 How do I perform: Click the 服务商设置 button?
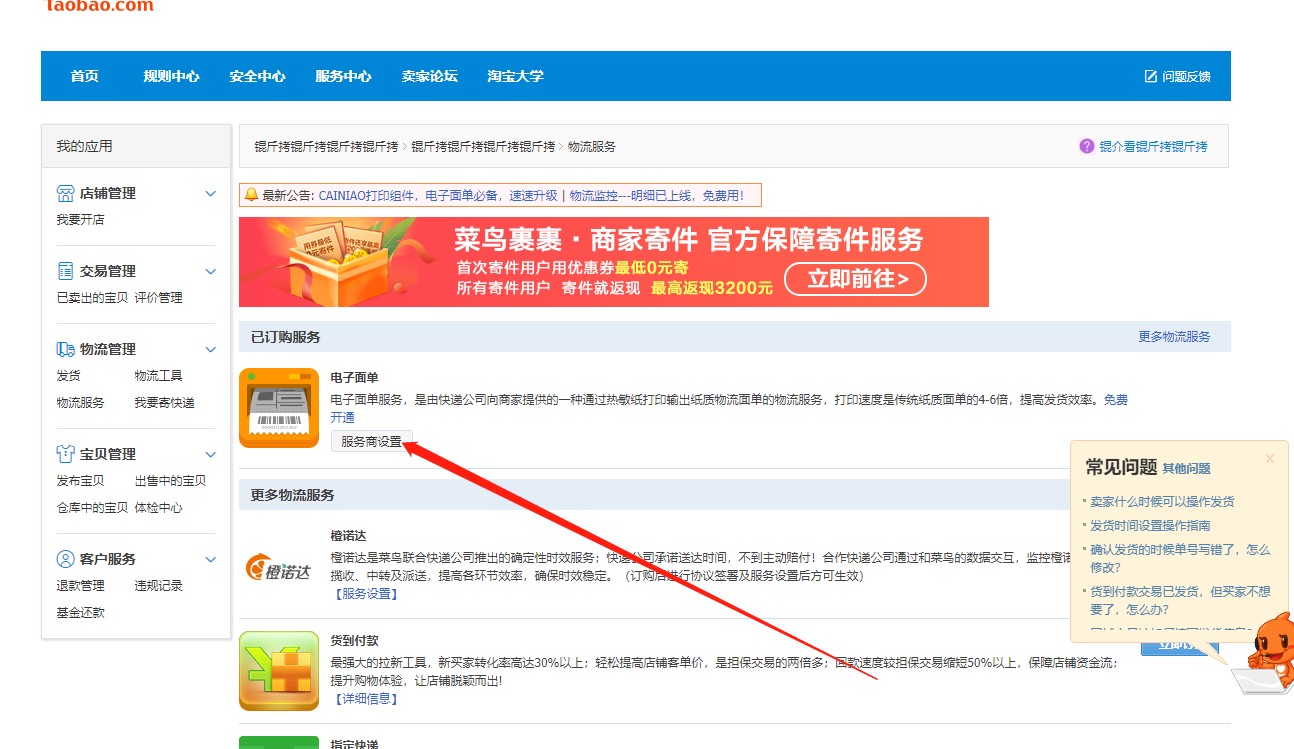pos(371,441)
